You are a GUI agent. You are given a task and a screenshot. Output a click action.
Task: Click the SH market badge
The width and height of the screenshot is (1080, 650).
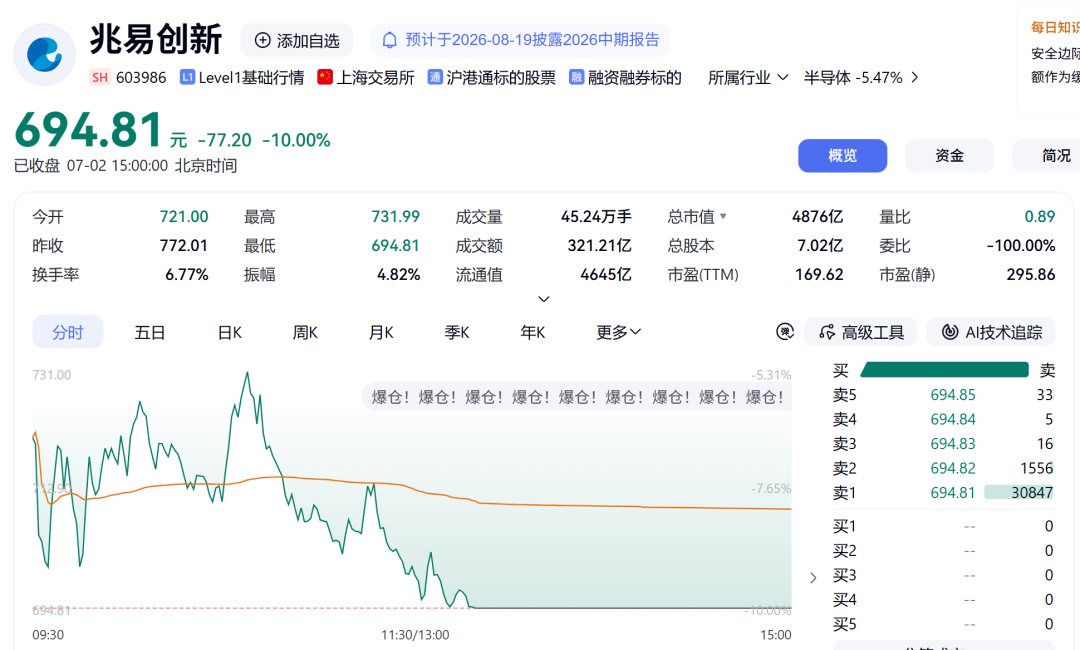coord(100,78)
